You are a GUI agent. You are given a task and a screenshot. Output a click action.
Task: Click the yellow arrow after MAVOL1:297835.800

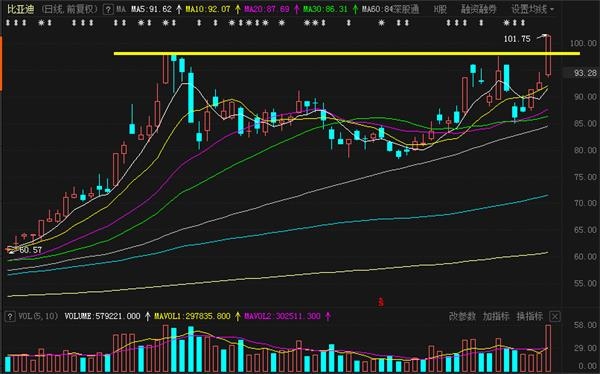[x=238, y=316]
